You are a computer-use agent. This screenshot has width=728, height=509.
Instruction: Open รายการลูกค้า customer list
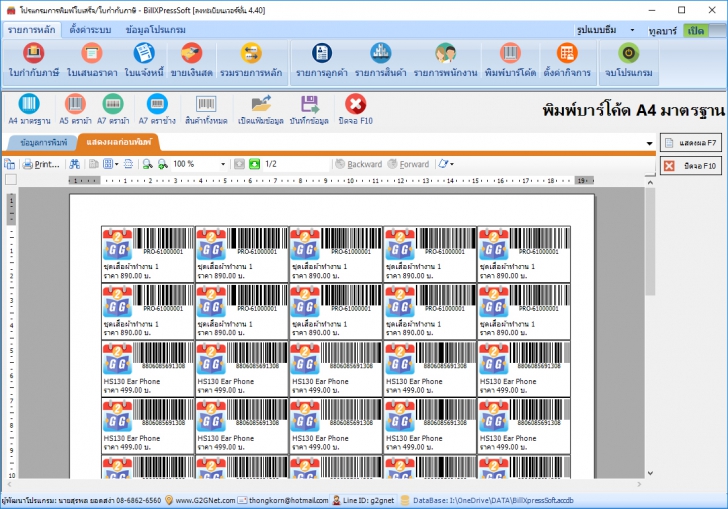(x=321, y=59)
